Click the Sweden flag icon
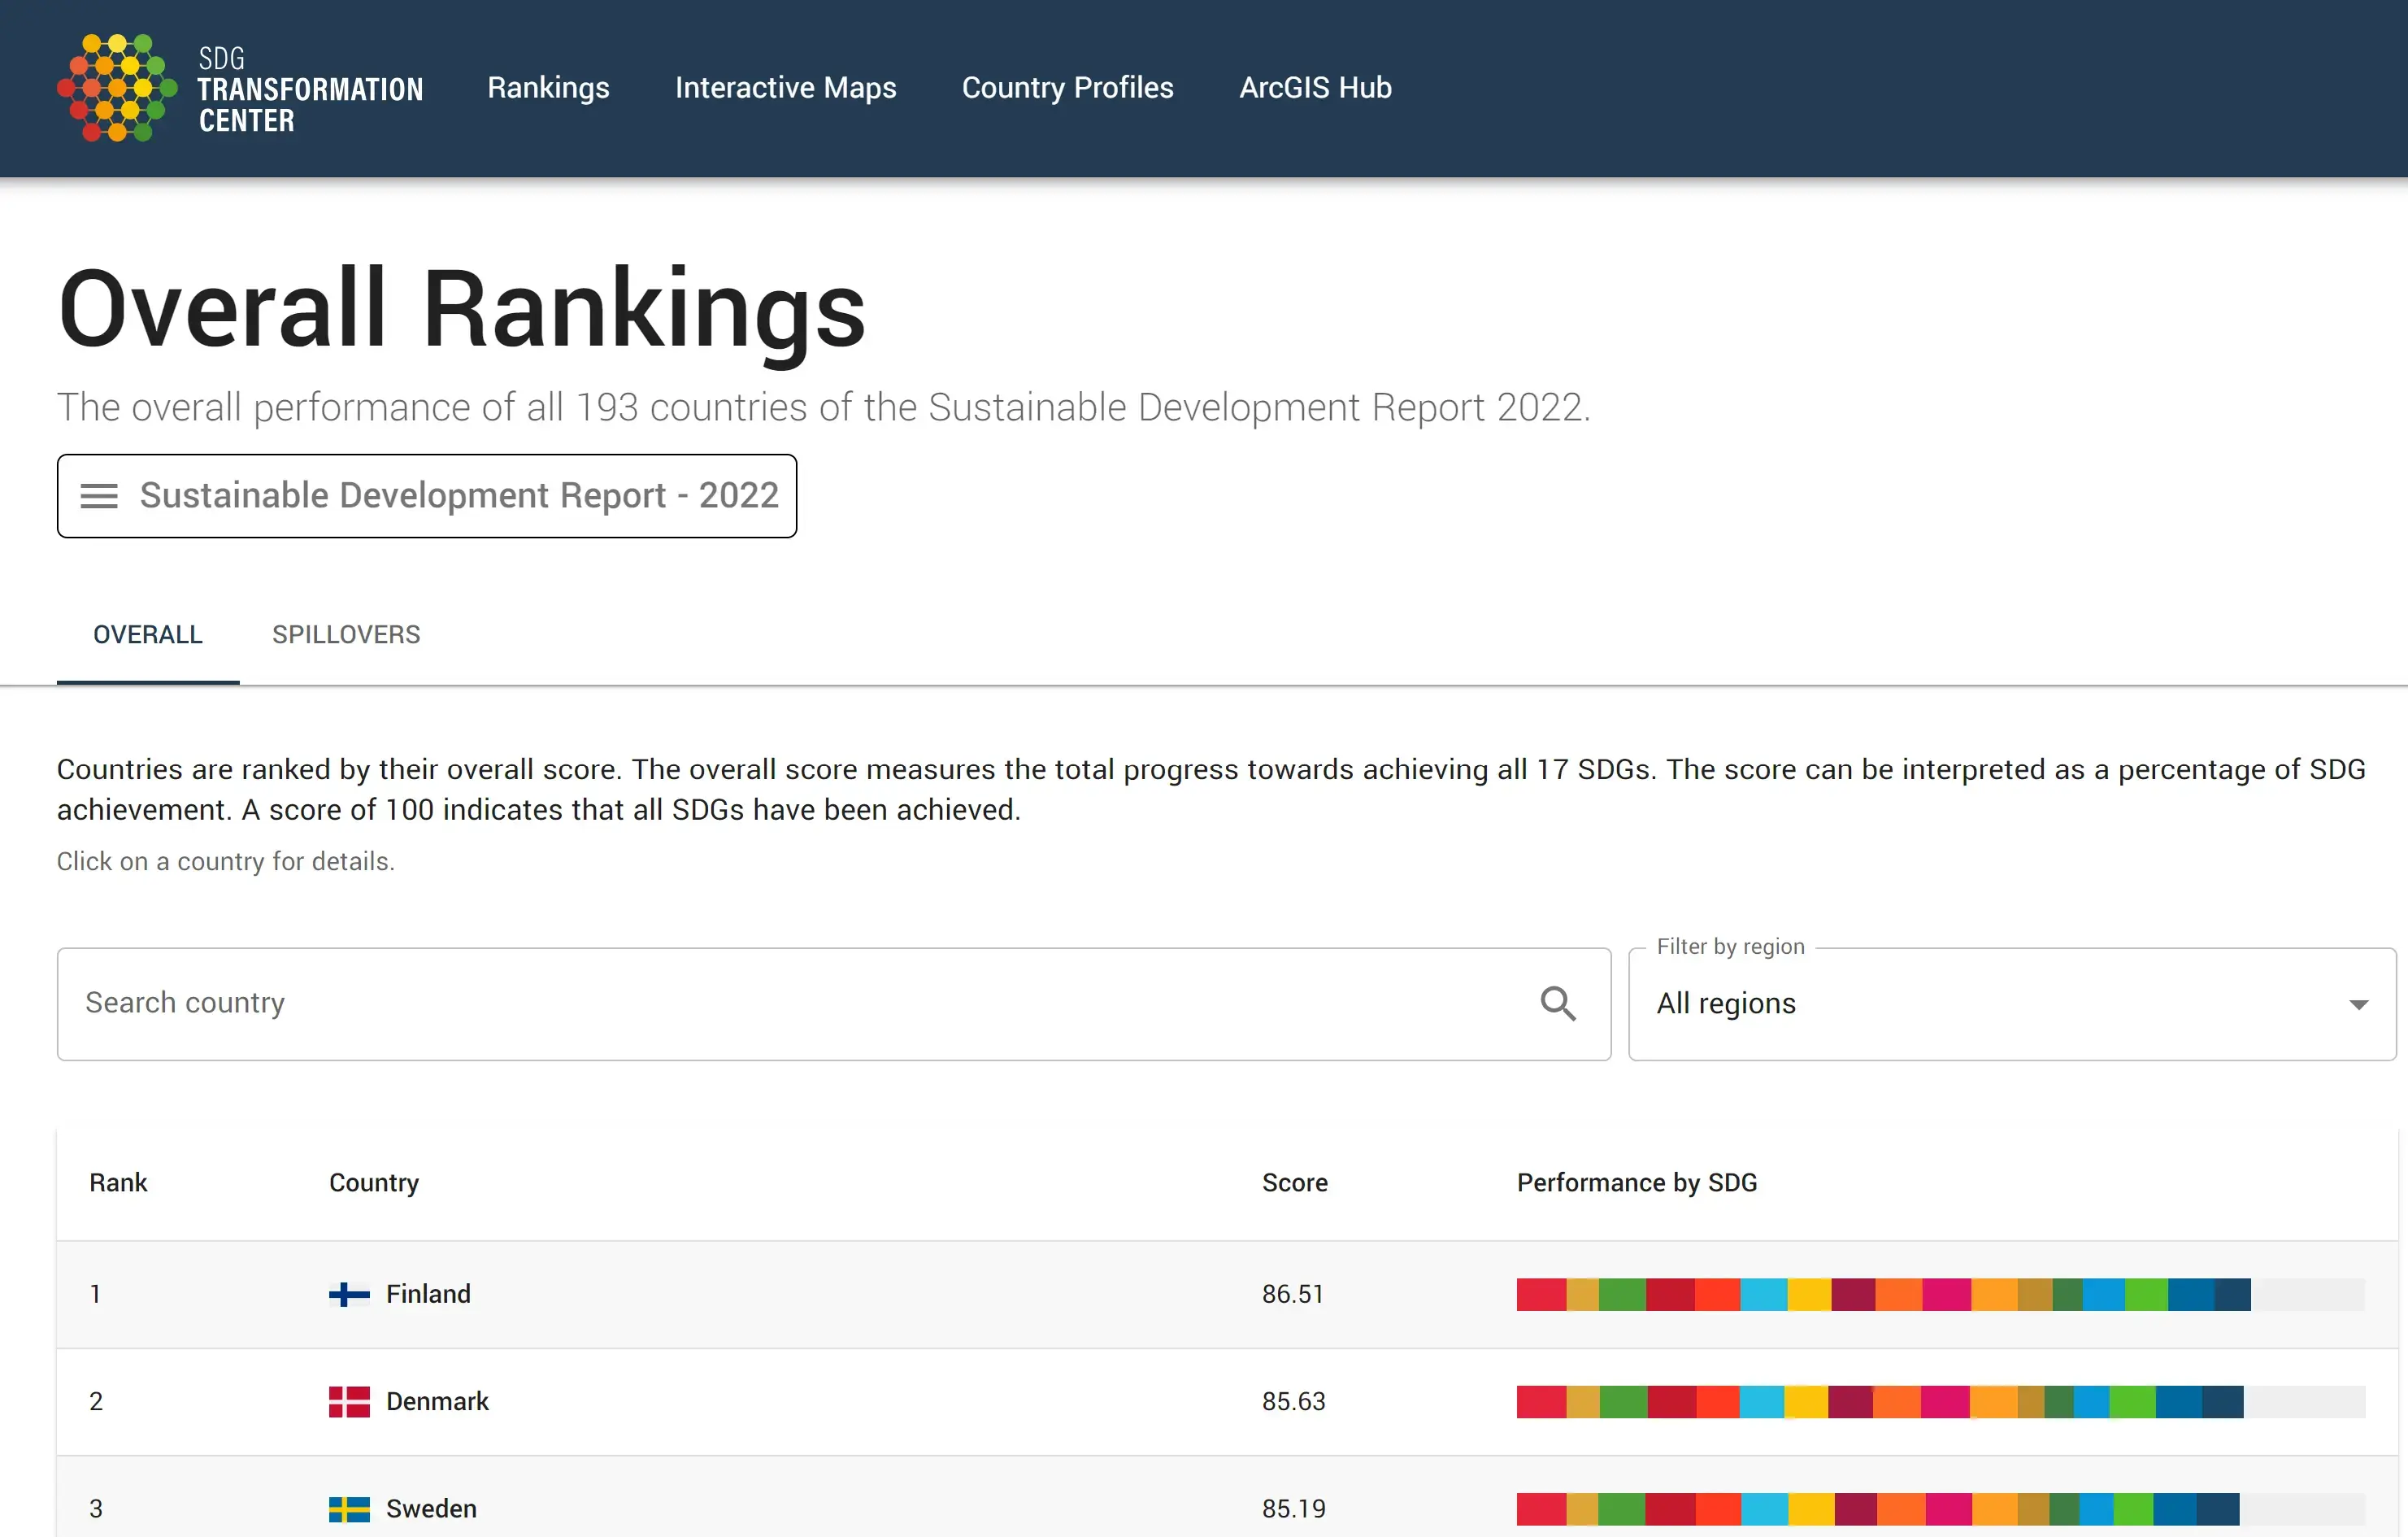This screenshot has height=1537, width=2408. click(x=349, y=1508)
